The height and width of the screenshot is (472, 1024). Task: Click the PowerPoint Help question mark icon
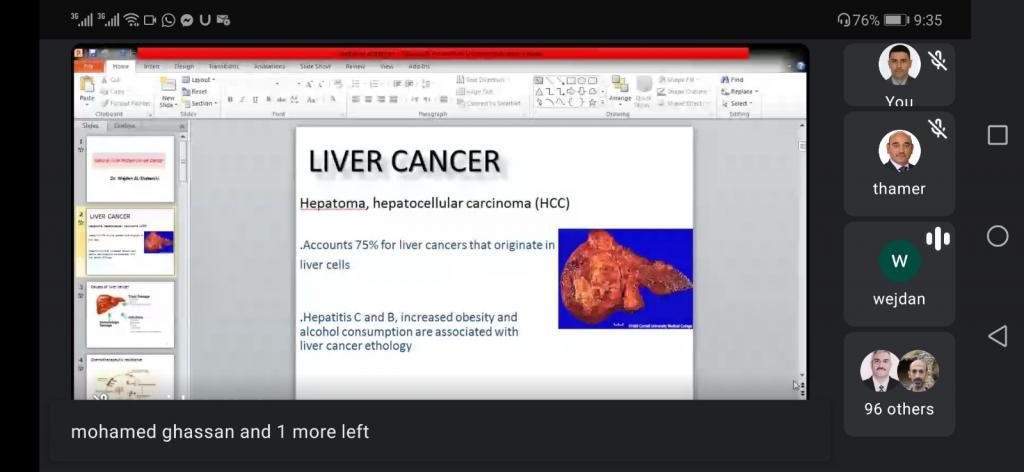point(800,66)
